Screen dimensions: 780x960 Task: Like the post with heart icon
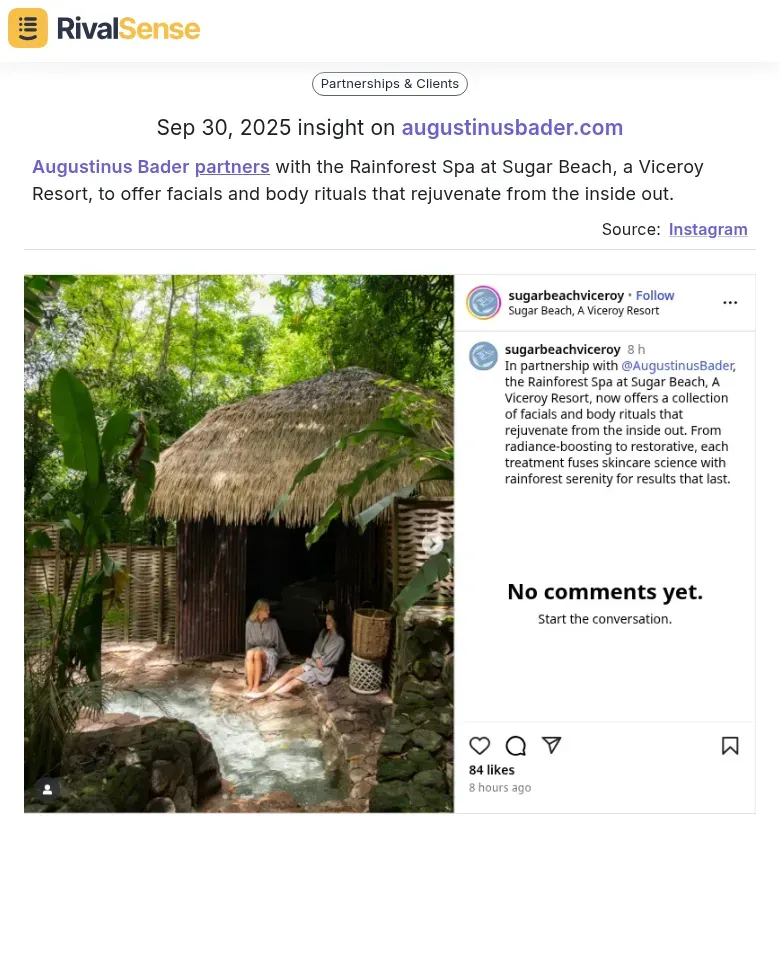(x=480, y=746)
